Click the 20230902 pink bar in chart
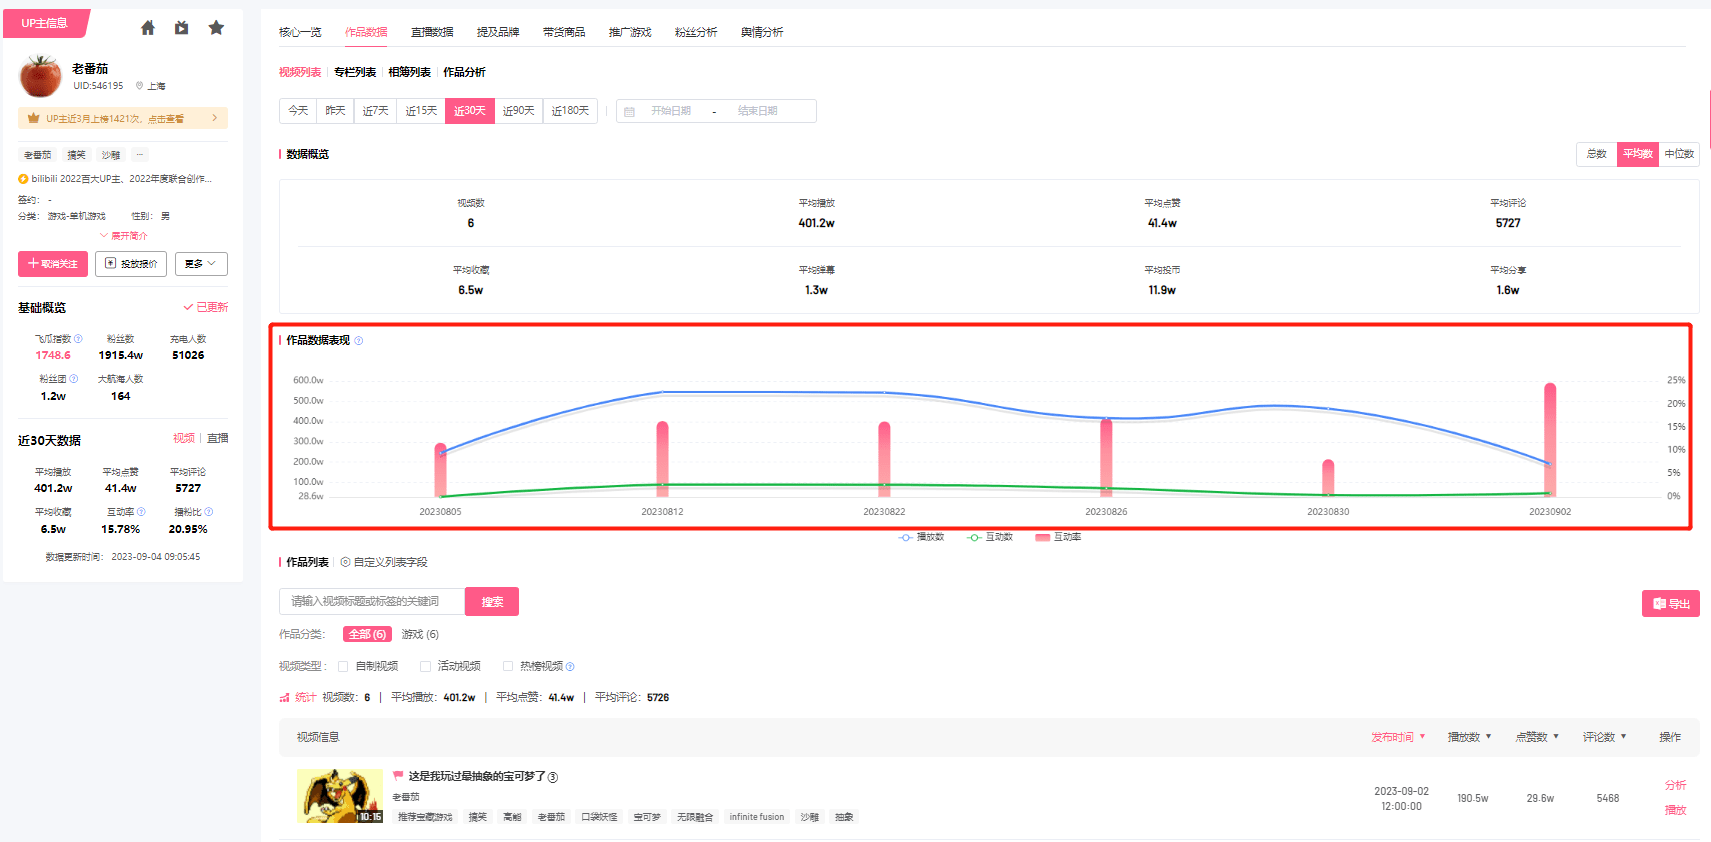 pos(1550,440)
